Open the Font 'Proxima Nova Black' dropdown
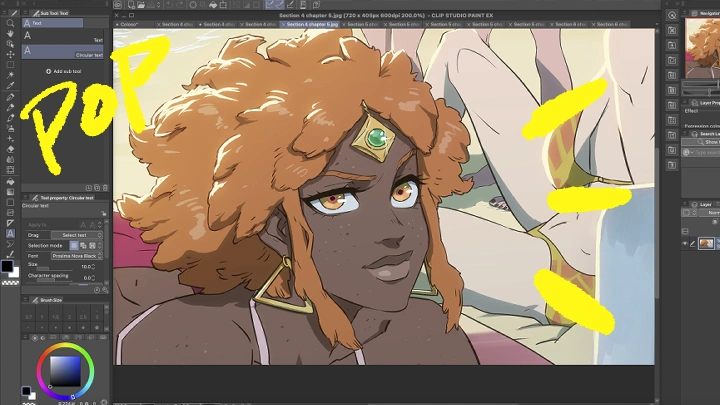720x405 pixels. [x=76, y=256]
